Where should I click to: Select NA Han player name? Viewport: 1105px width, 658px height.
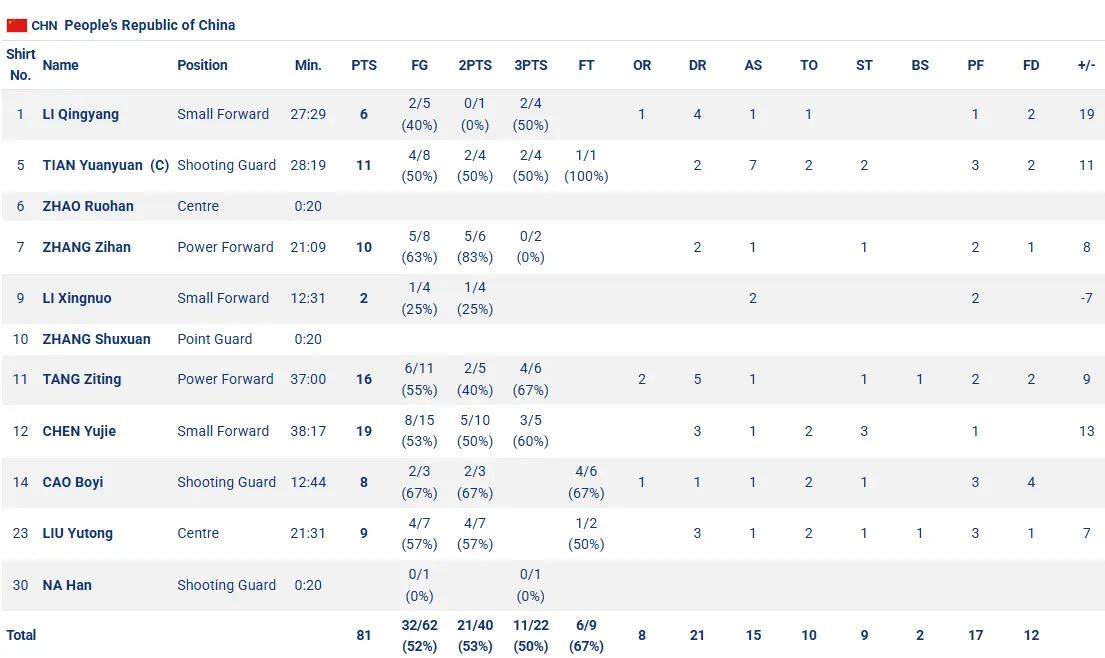pyautogui.click(x=67, y=585)
